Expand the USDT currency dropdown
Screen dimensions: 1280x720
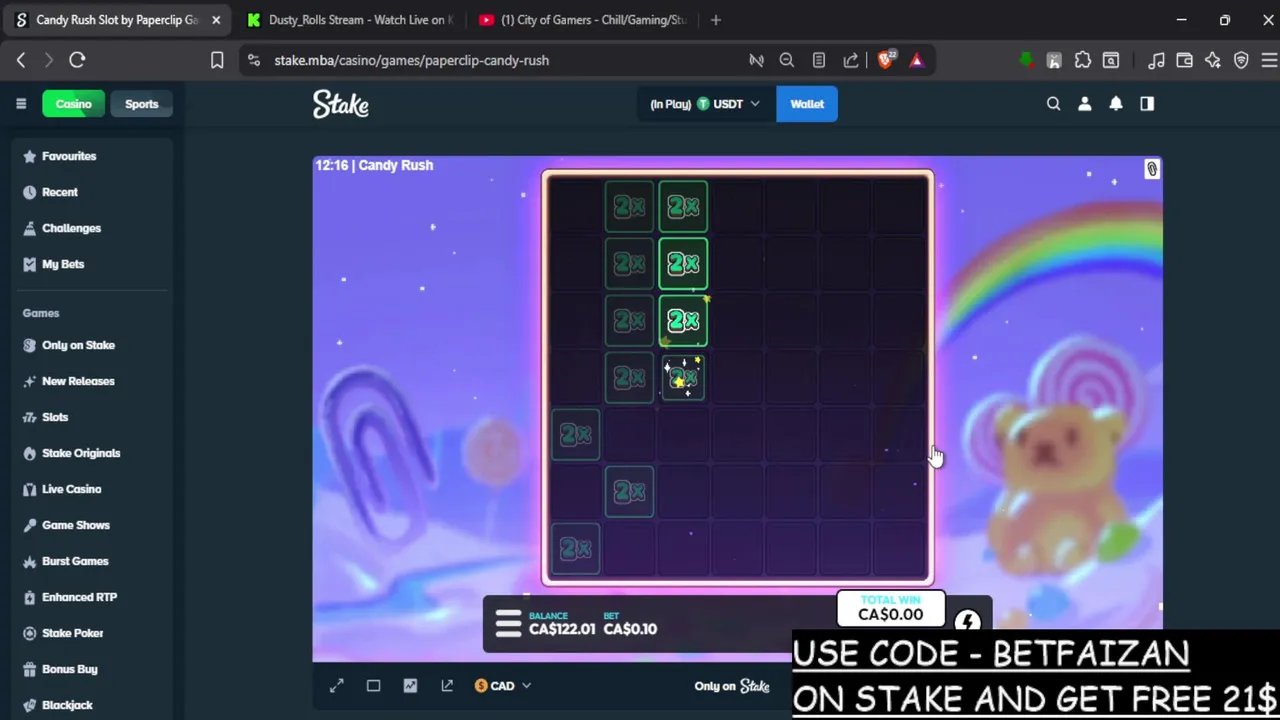click(705, 104)
